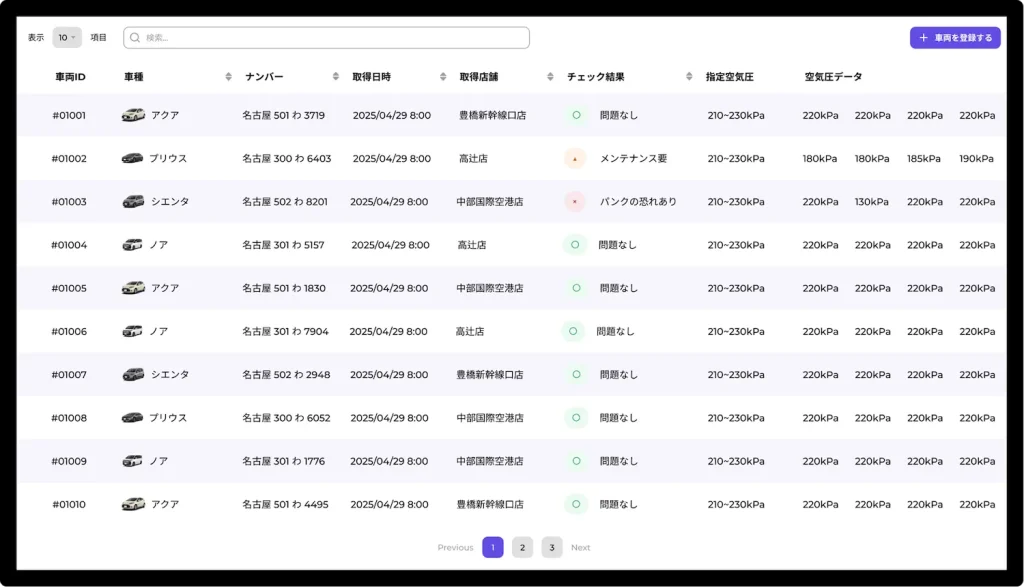
Task: Click the magnifier icon in the search bar
Action: [135, 36]
